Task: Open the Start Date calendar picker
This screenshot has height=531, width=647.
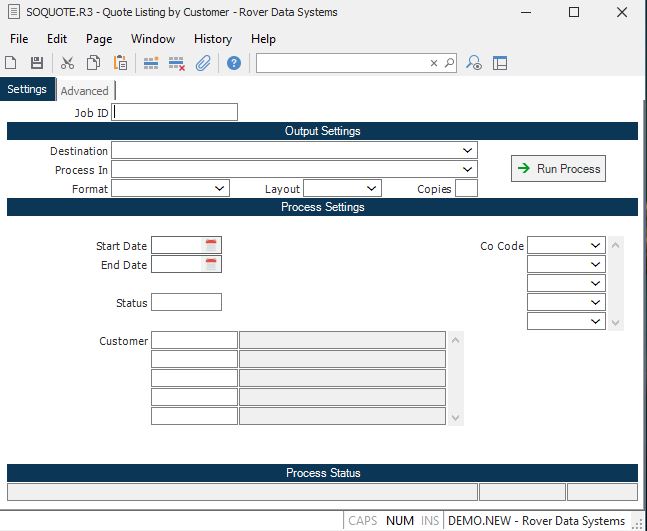Action: coord(211,245)
